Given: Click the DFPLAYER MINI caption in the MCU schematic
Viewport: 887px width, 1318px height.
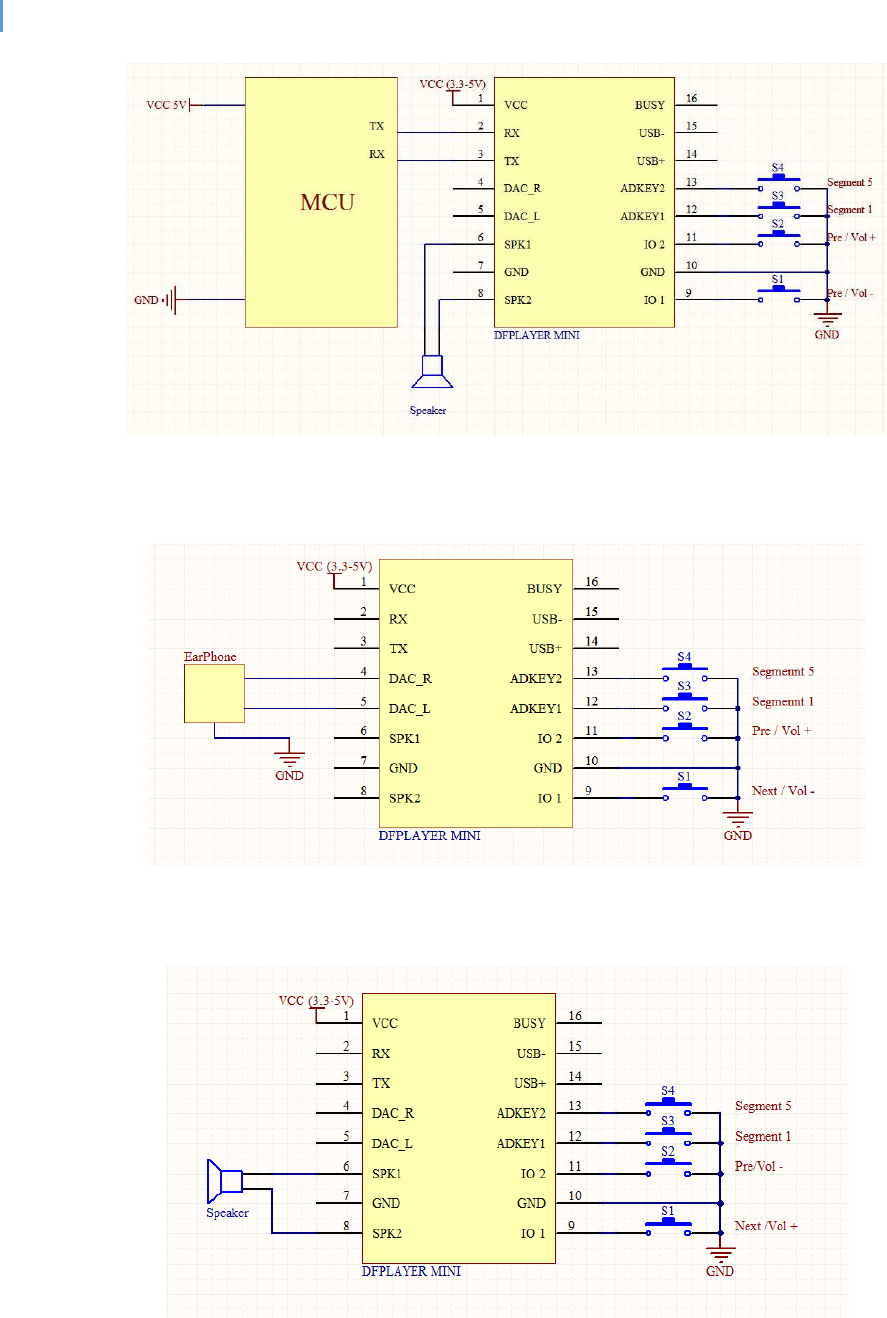Looking at the screenshot, I should [x=536, y=335].
